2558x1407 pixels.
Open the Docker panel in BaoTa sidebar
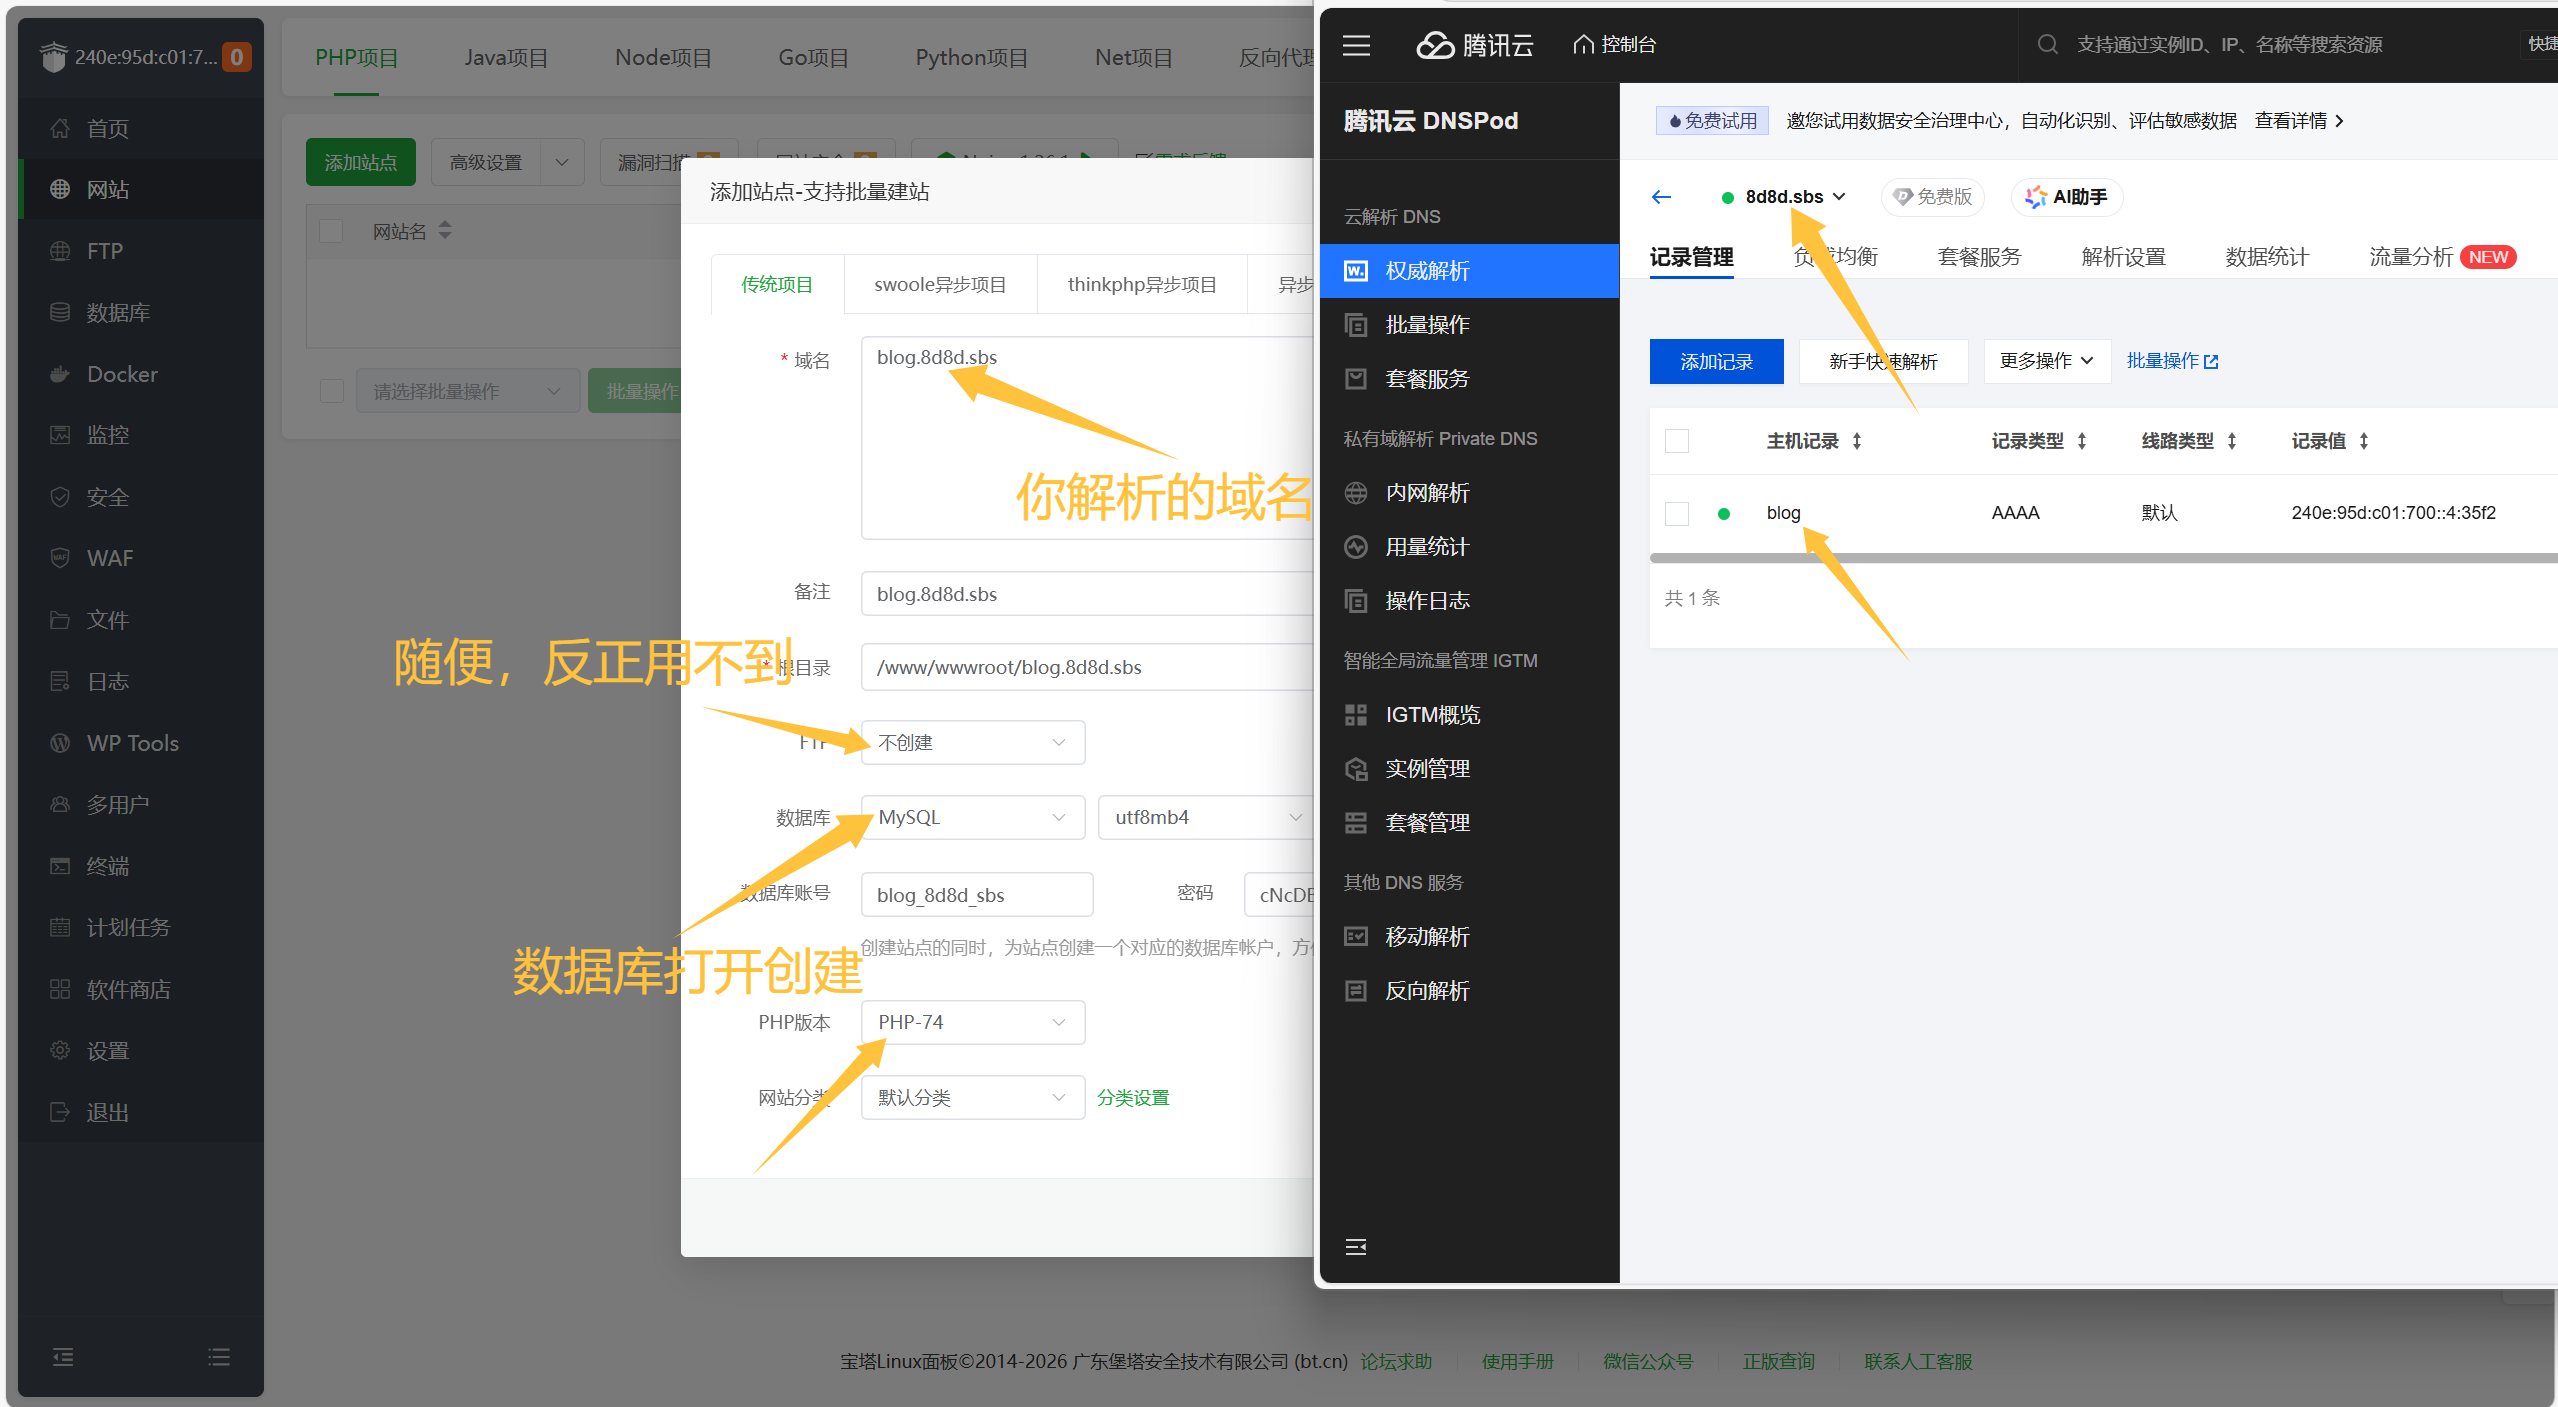click(x=120, y=374)
